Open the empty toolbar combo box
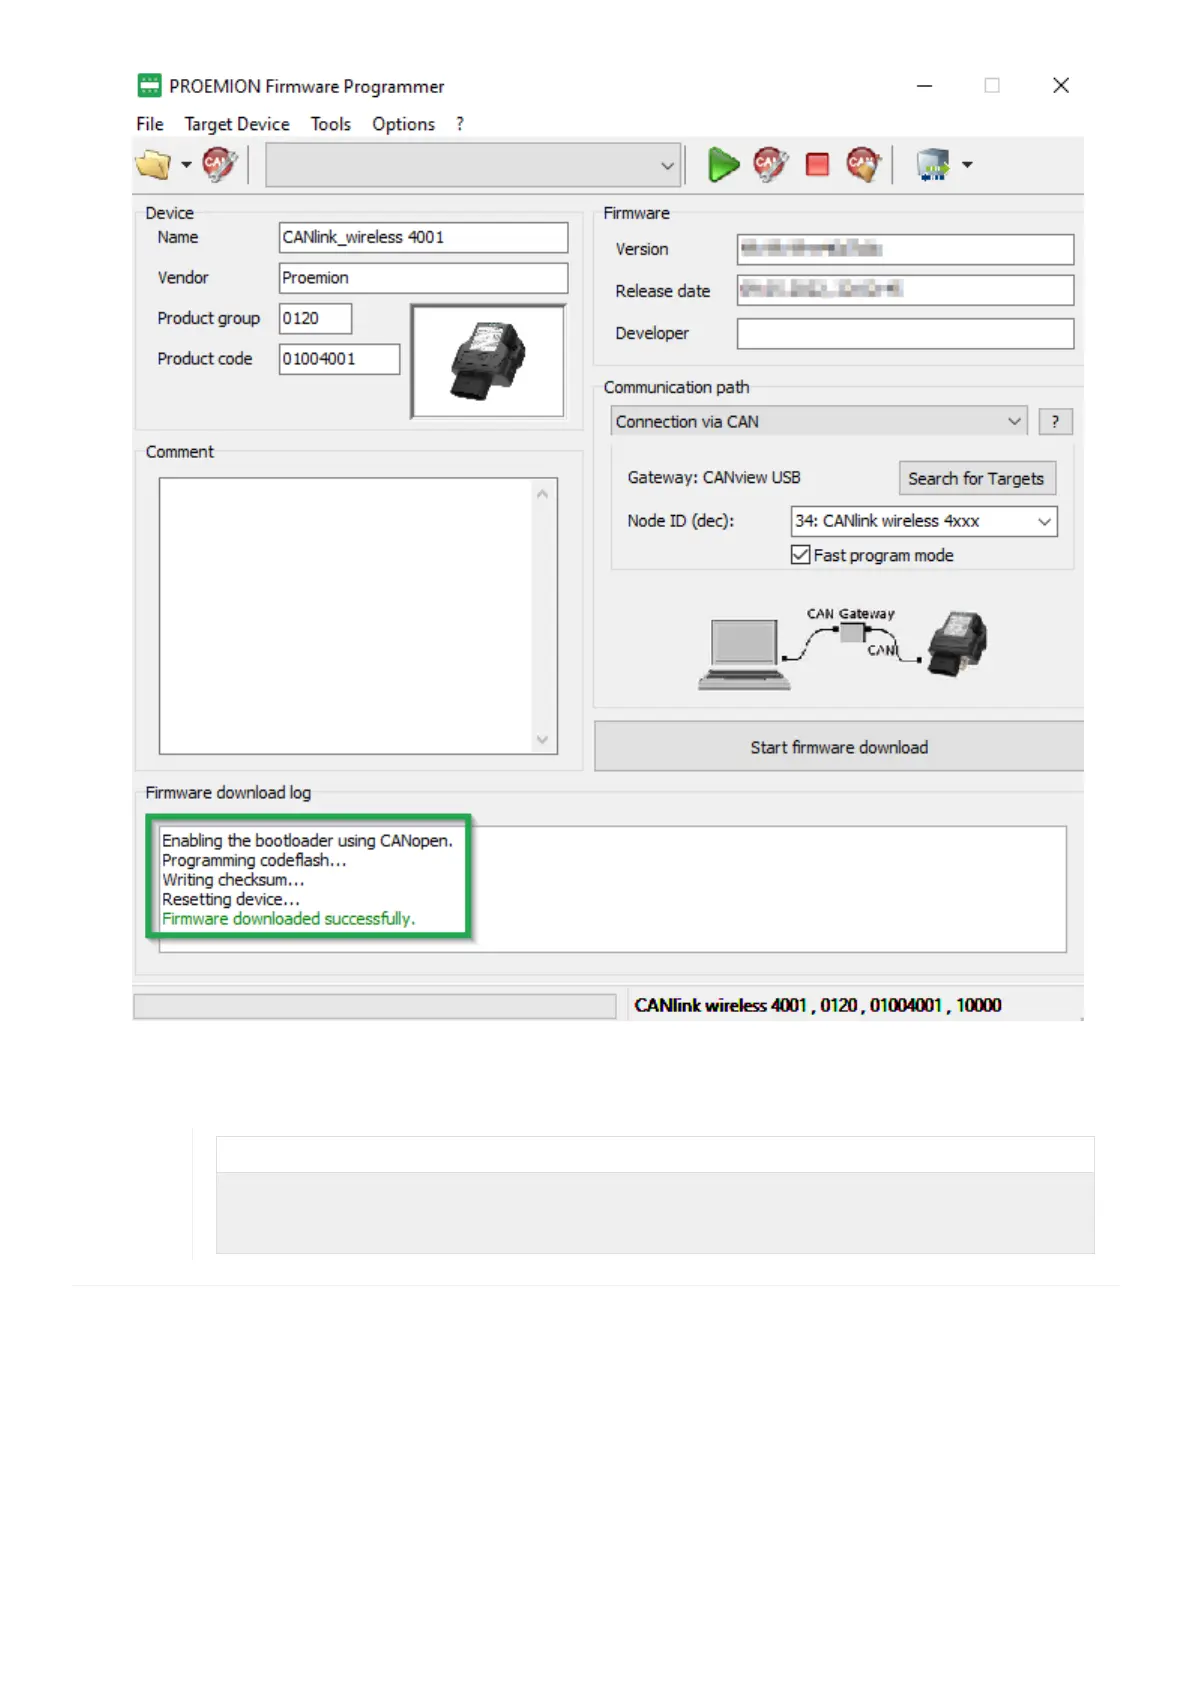Viewport: 1191px width, 1684px height. tap(473, 165)
